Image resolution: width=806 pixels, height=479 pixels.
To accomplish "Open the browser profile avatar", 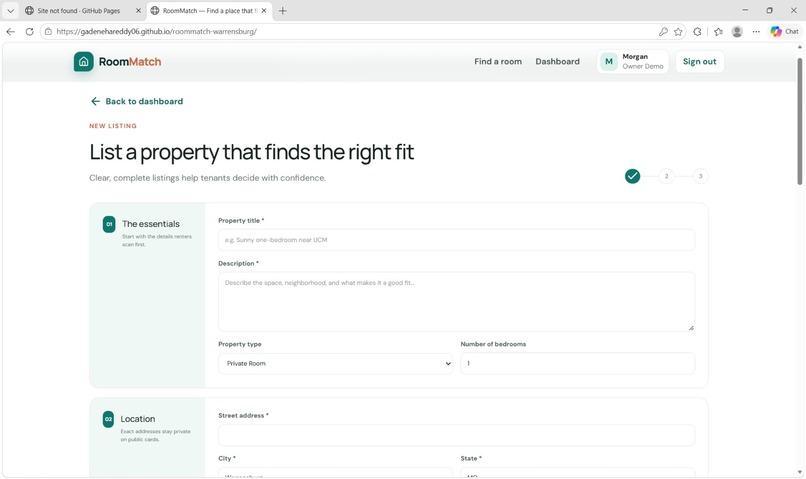I will [x=737, y=31].
